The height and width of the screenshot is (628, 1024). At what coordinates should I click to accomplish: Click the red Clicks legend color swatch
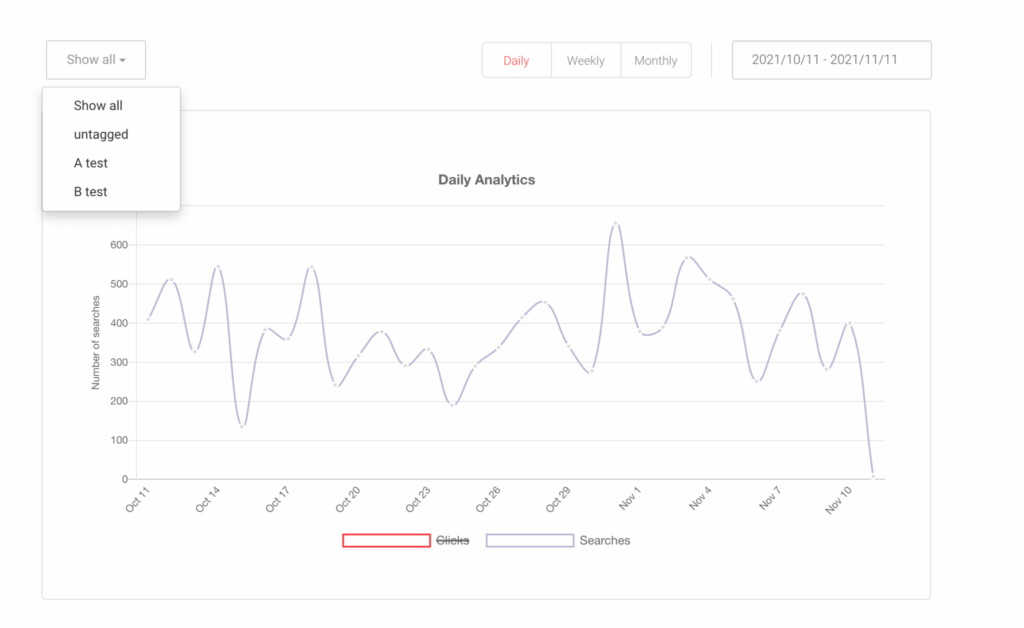click(x=386, y=540)
